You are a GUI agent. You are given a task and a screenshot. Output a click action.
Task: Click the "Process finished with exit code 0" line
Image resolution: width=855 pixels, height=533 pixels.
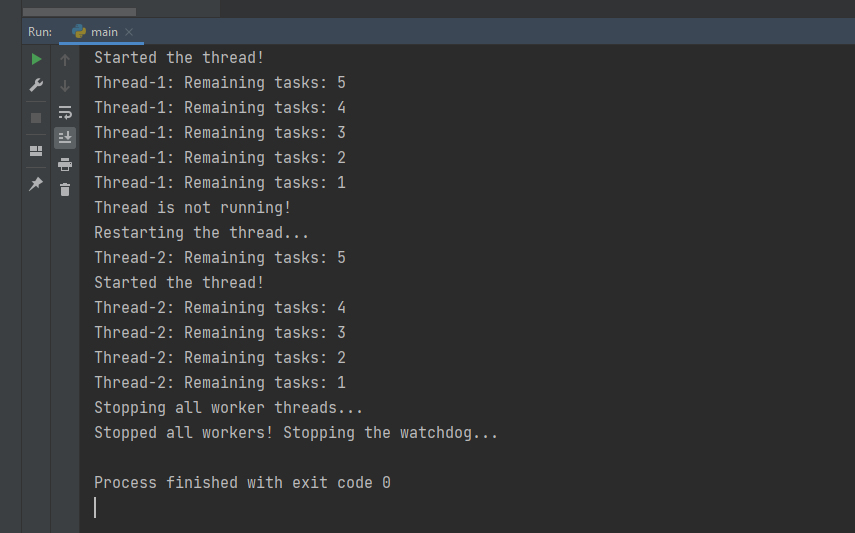click(242, 483)
